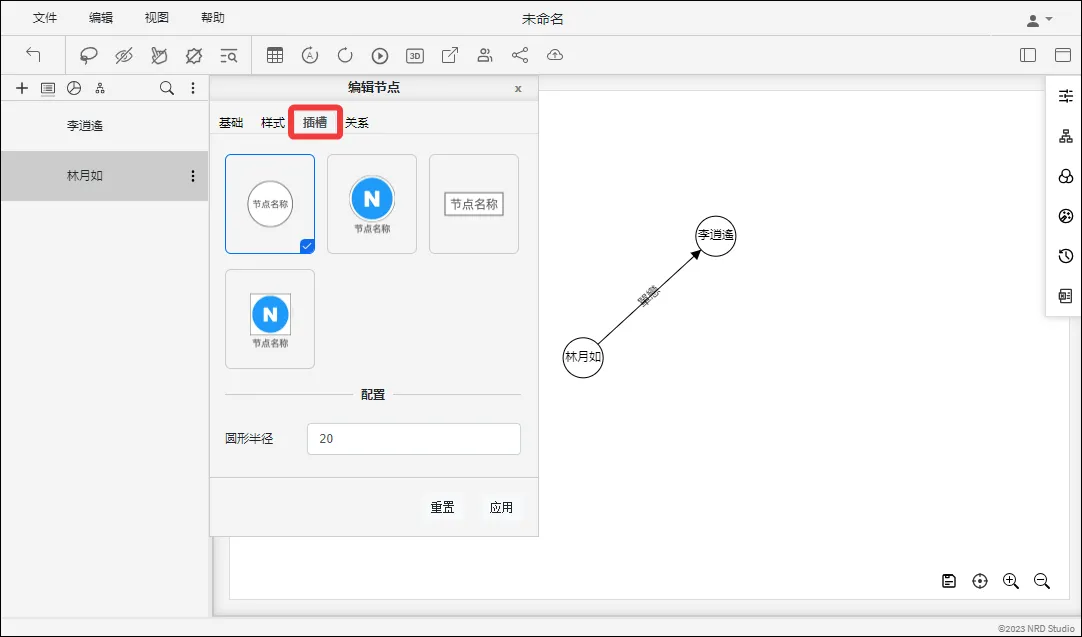Click the 应用 button
Image resolution: width=1082 pixels, height=637 pixels.
tap(501, 507)
